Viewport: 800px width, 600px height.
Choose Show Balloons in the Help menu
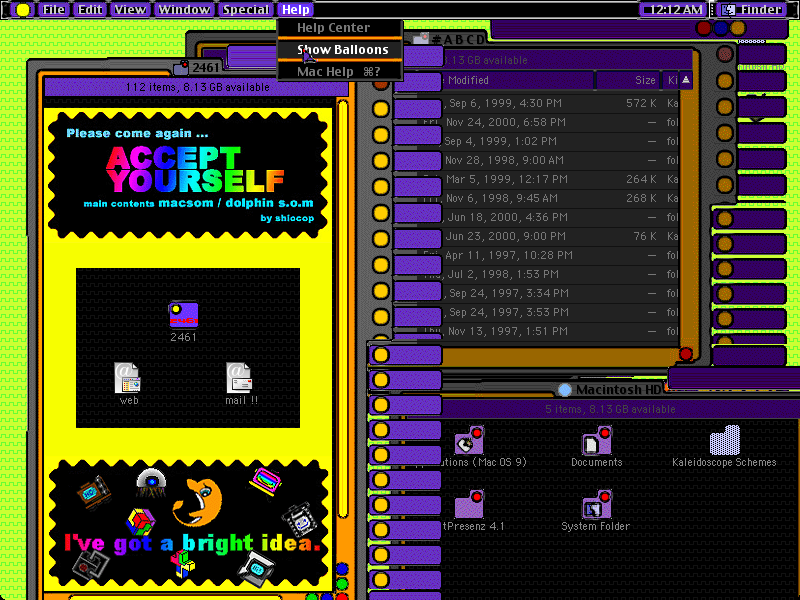point(340,49)
